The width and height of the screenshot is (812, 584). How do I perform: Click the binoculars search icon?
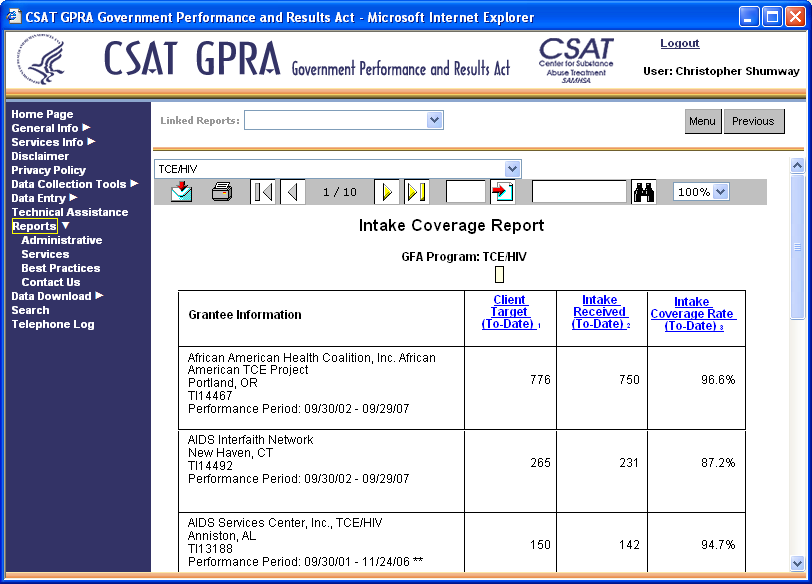click(644, 192)
